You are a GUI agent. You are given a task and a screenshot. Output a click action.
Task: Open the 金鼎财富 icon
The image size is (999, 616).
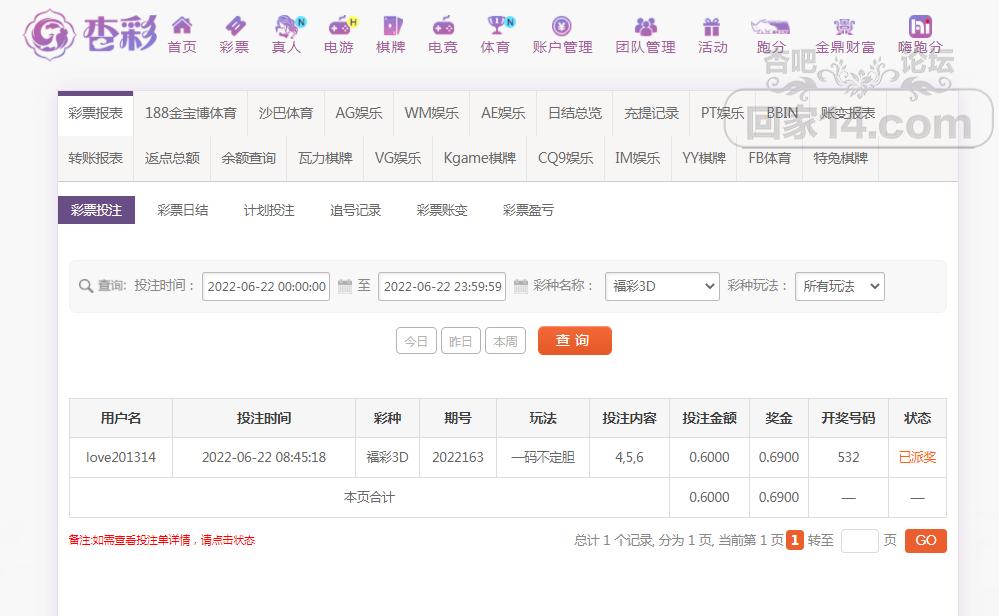pos(844,26)
